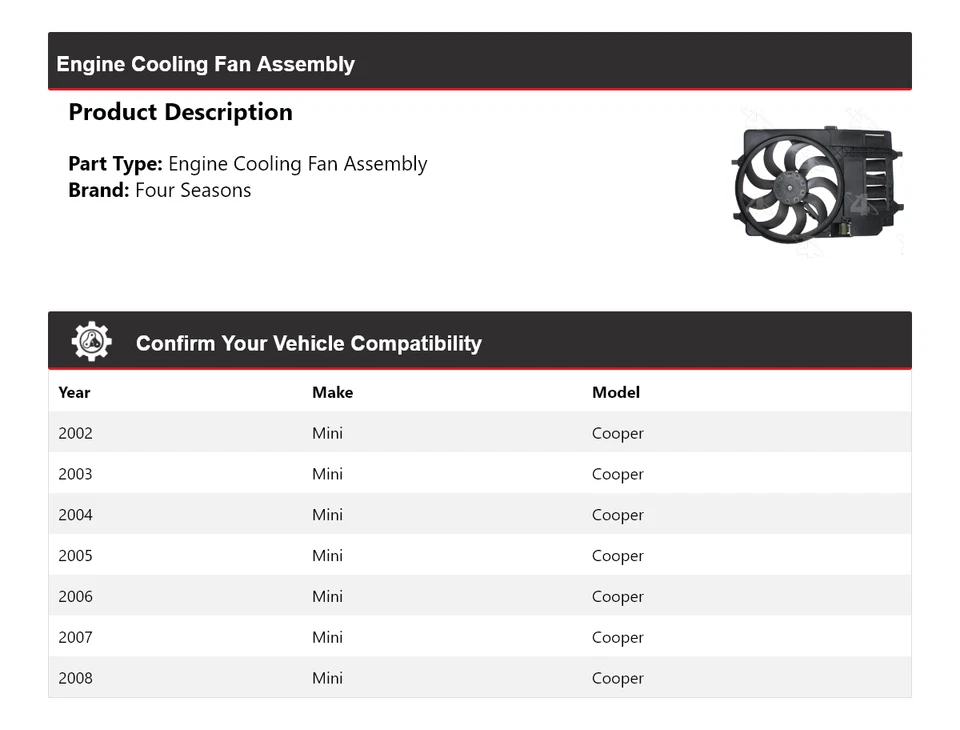Select the 2007 year cell

75,637
